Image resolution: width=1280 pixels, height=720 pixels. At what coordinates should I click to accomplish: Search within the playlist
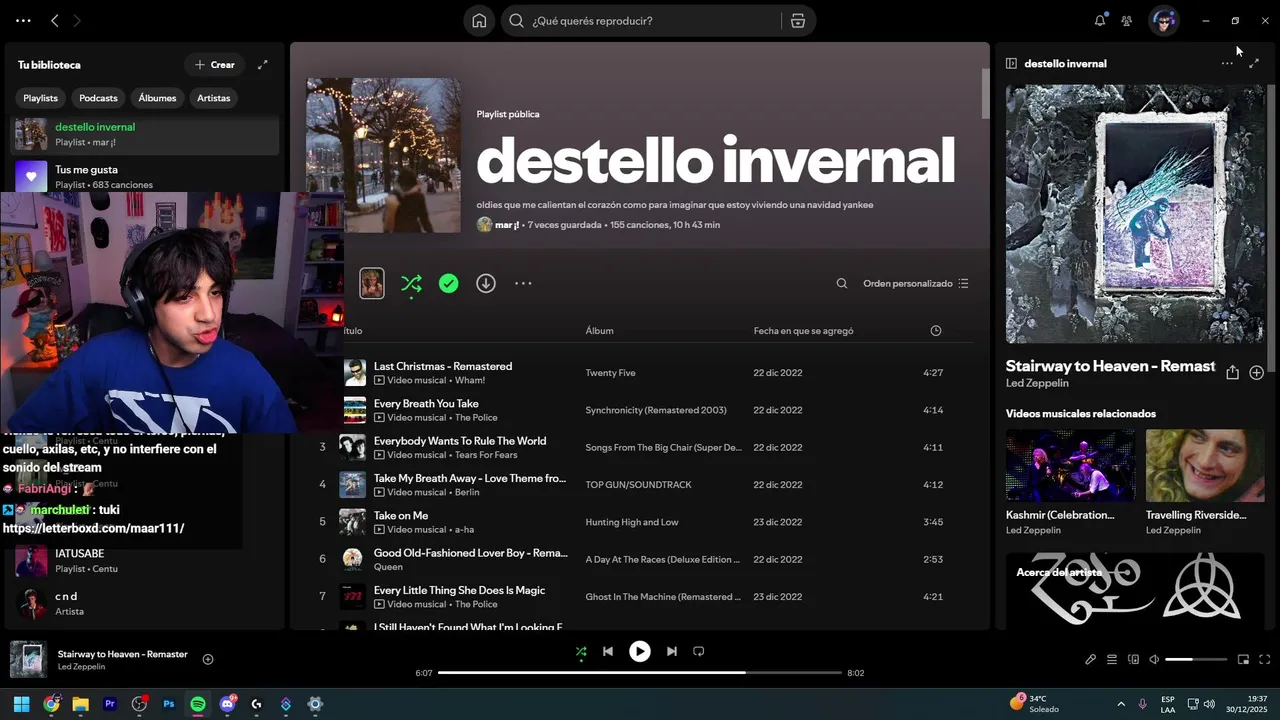(x=842, y=284)
